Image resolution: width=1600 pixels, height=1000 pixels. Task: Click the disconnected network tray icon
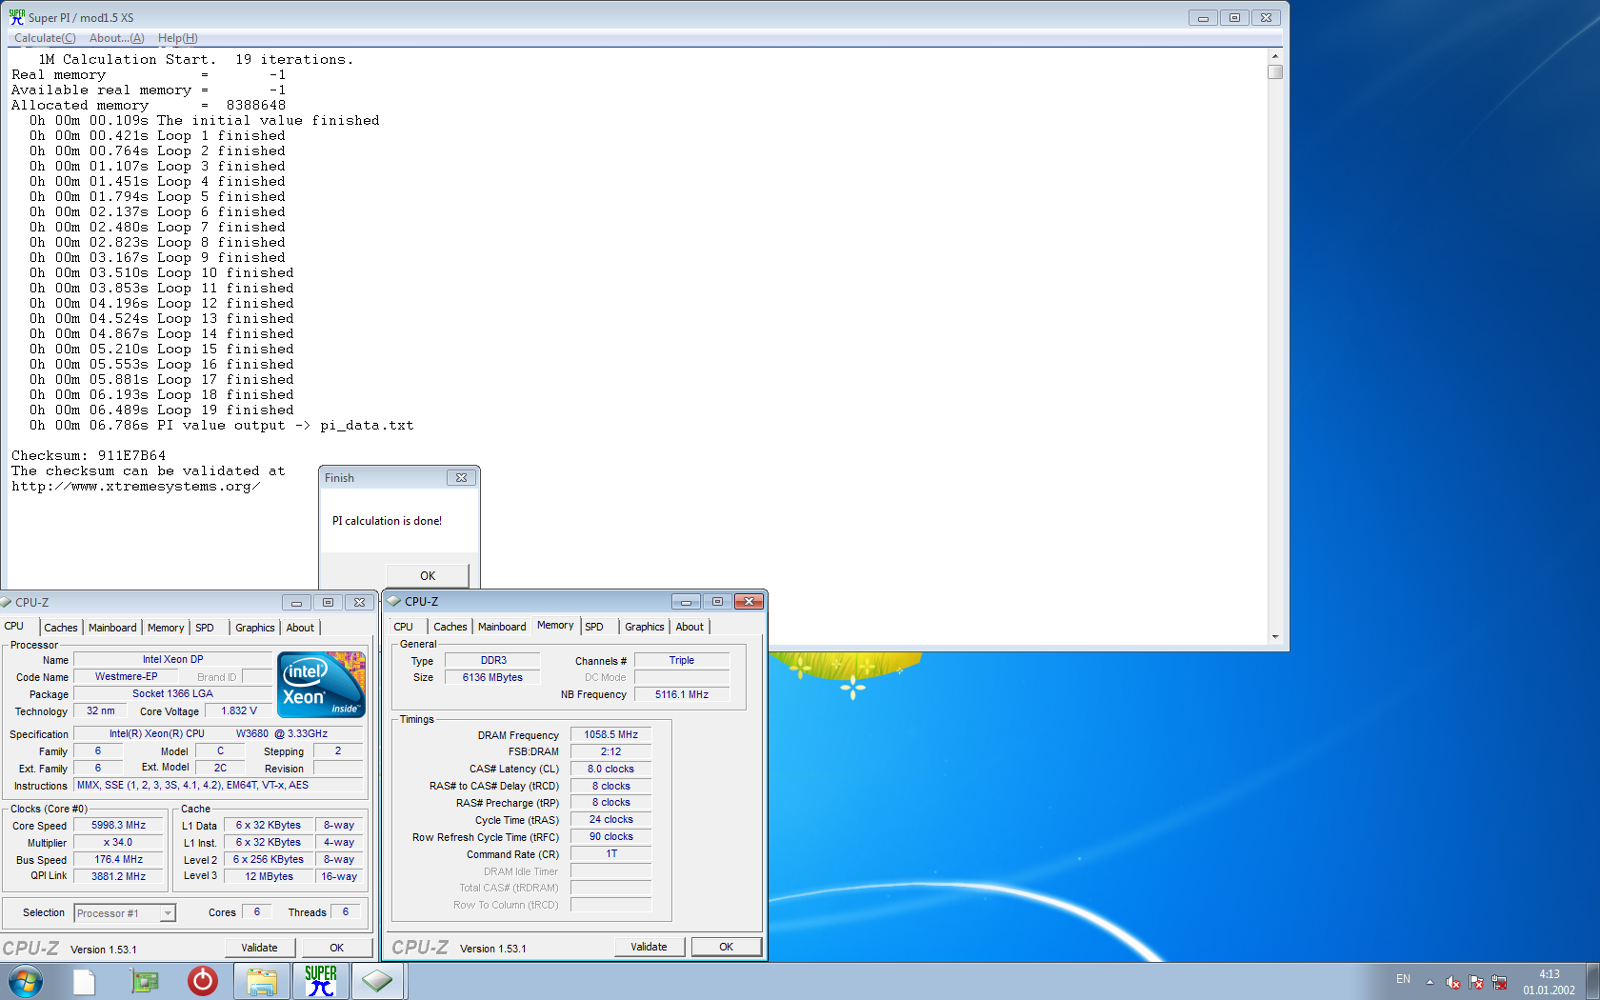[x=1499, y=982]
